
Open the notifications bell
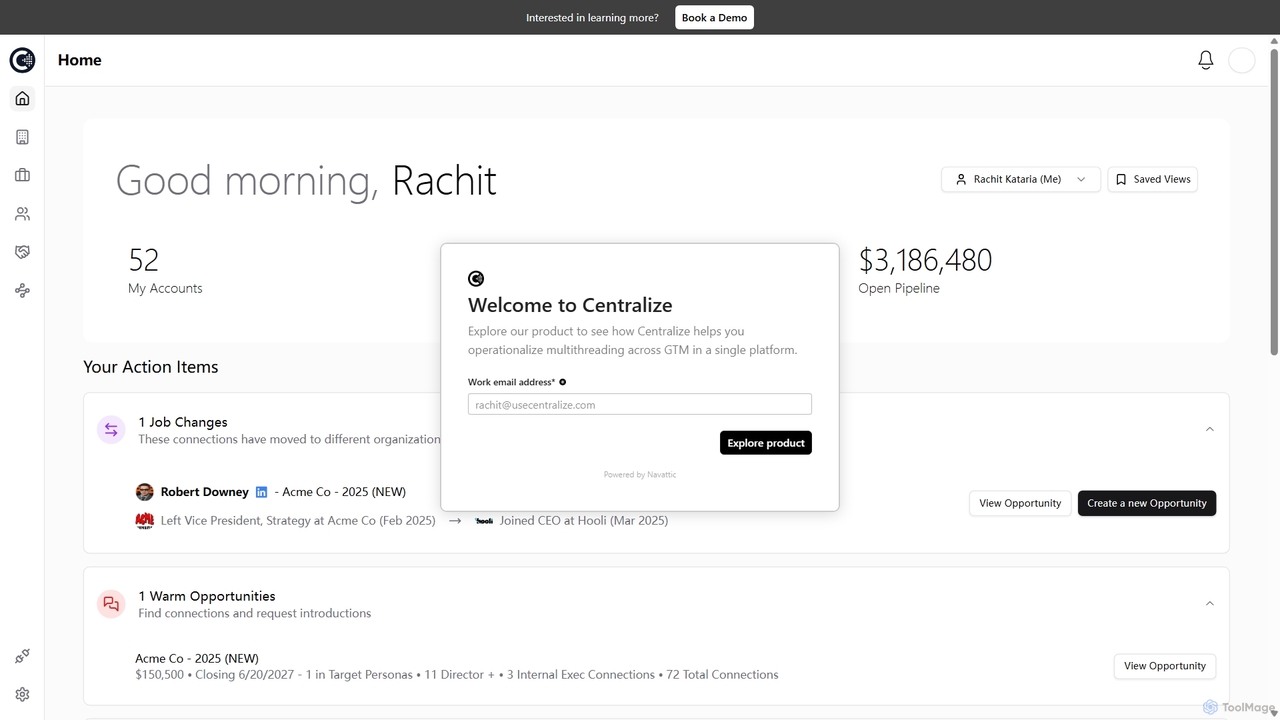pyautogui.click(x=1206, y=60)
